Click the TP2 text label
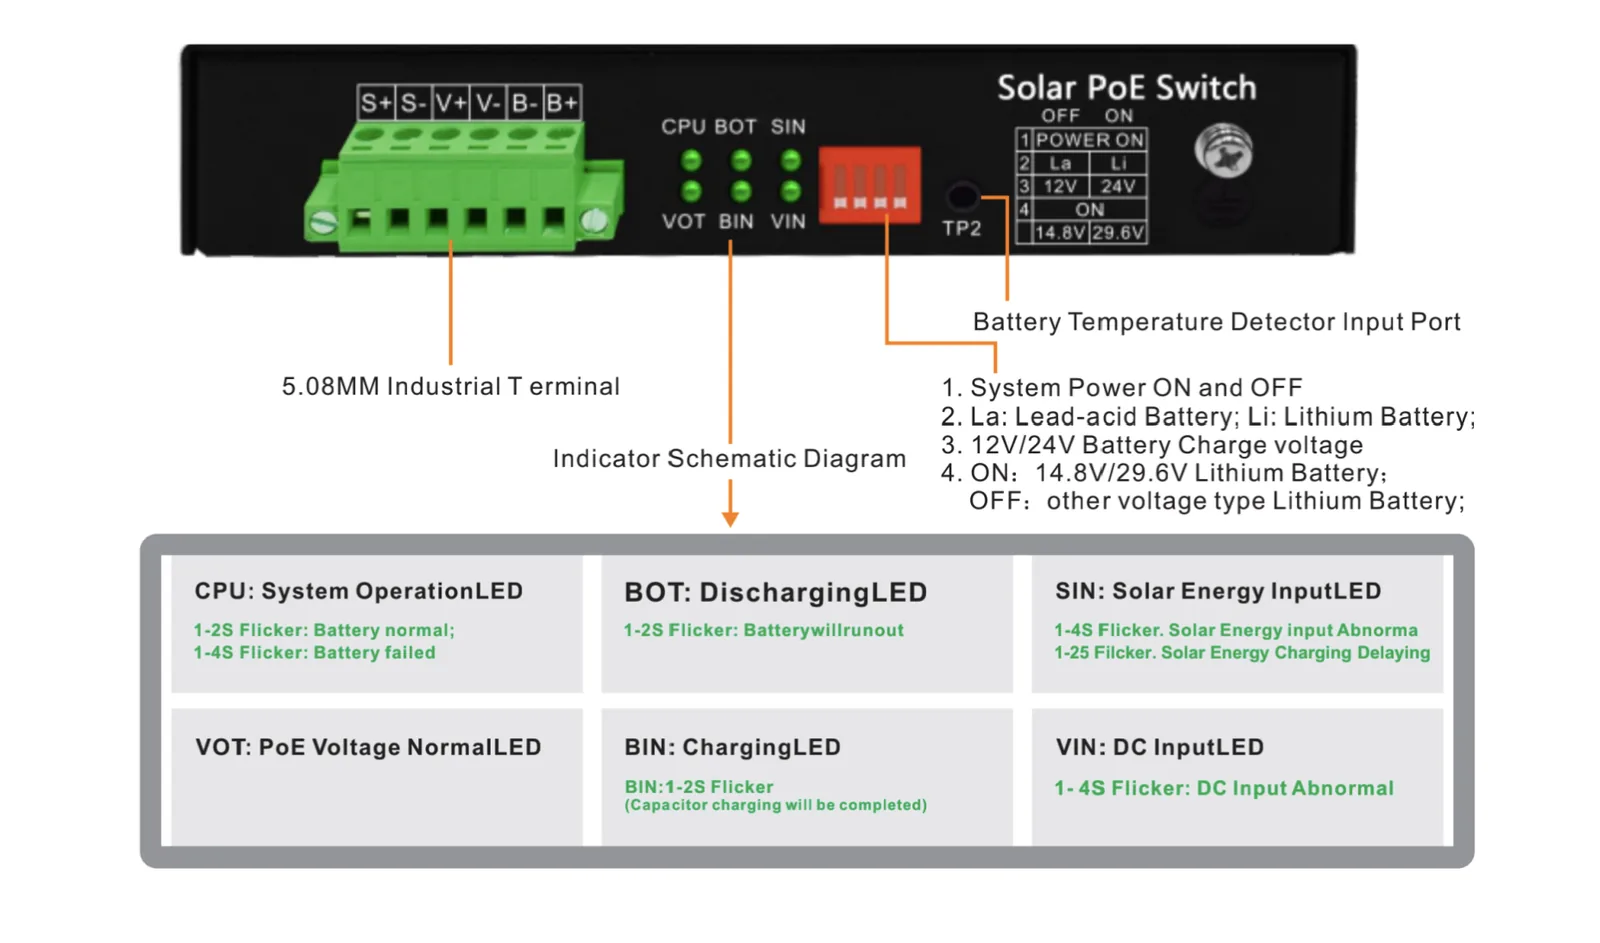 [961, 229]
